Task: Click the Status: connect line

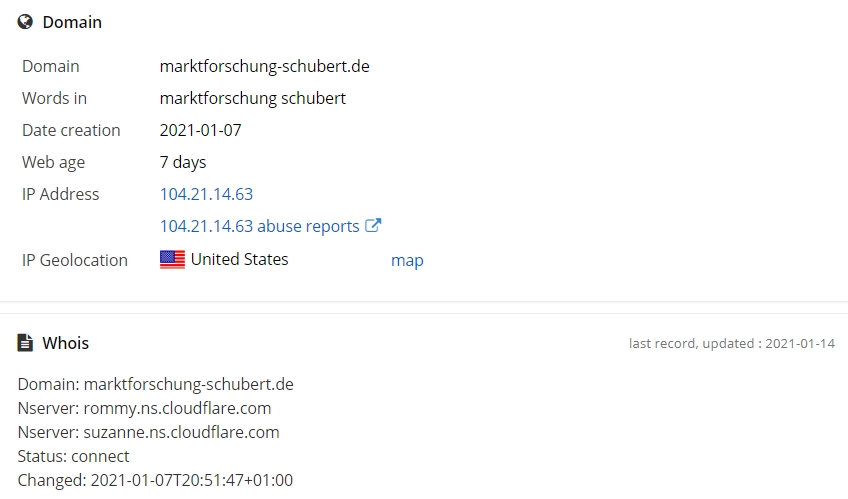Action: click(x=74, y=456)
